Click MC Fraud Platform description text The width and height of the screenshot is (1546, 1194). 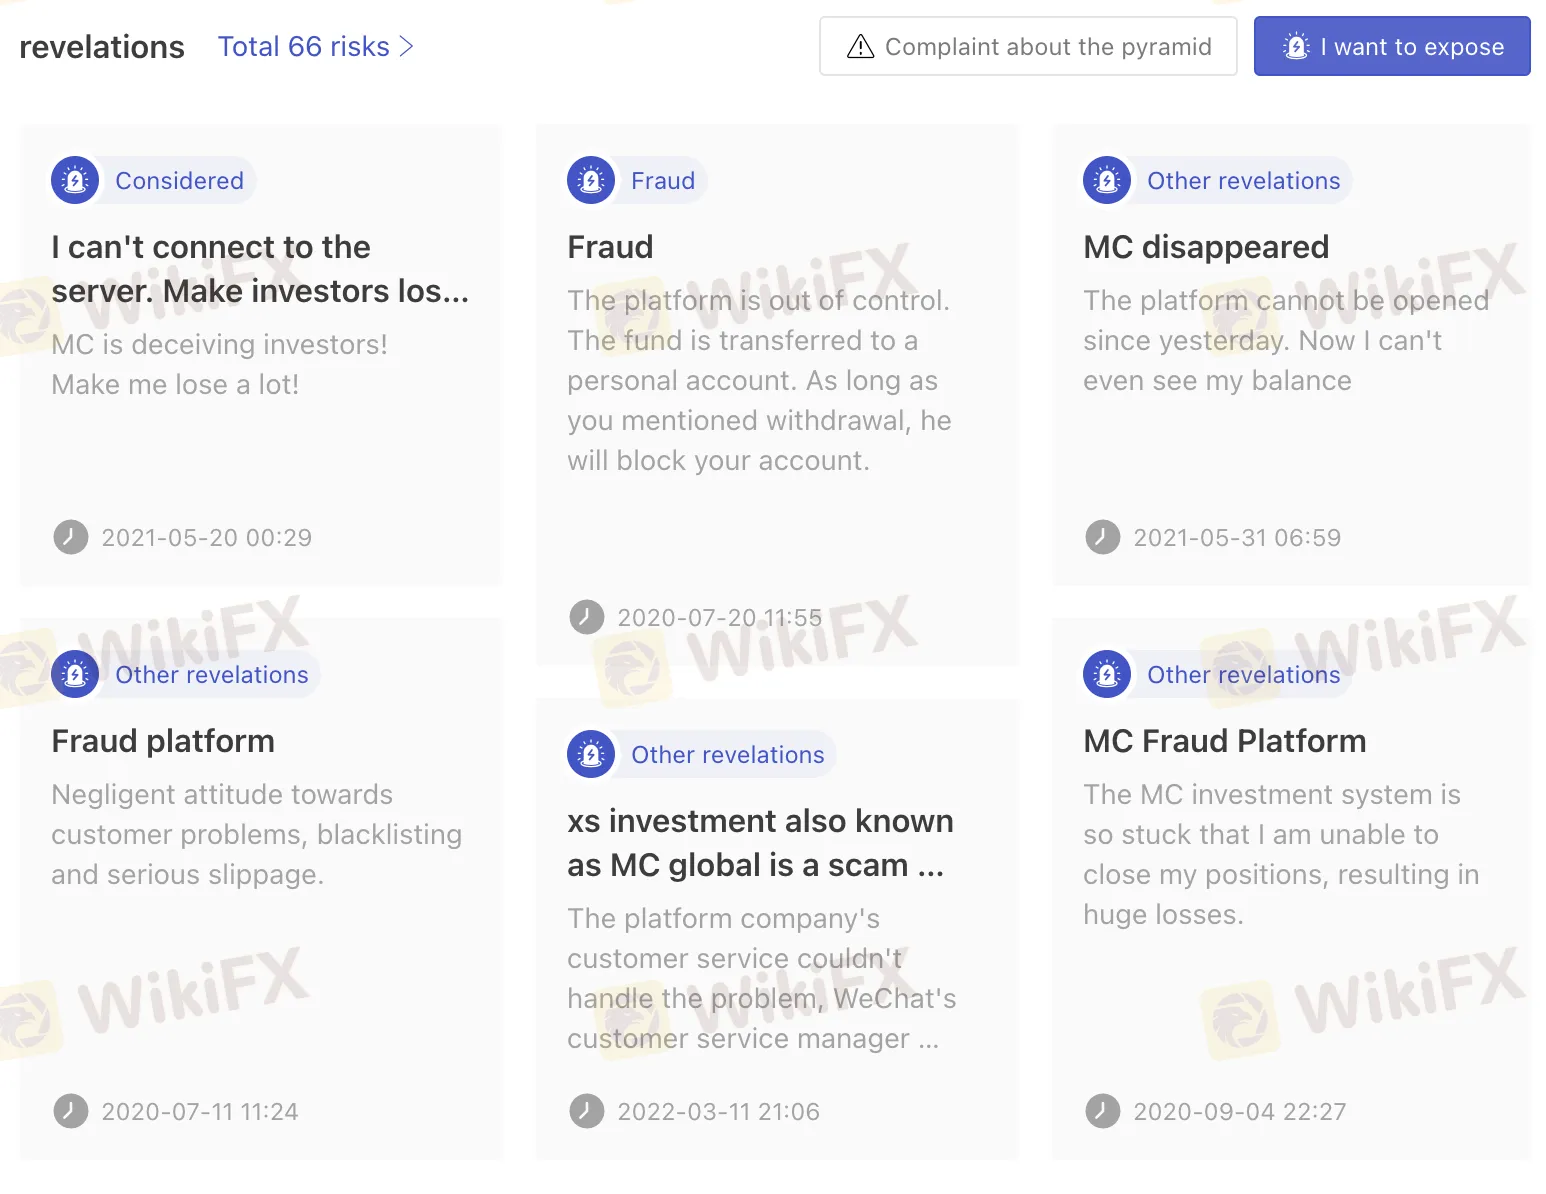(x=1280, y=854)
